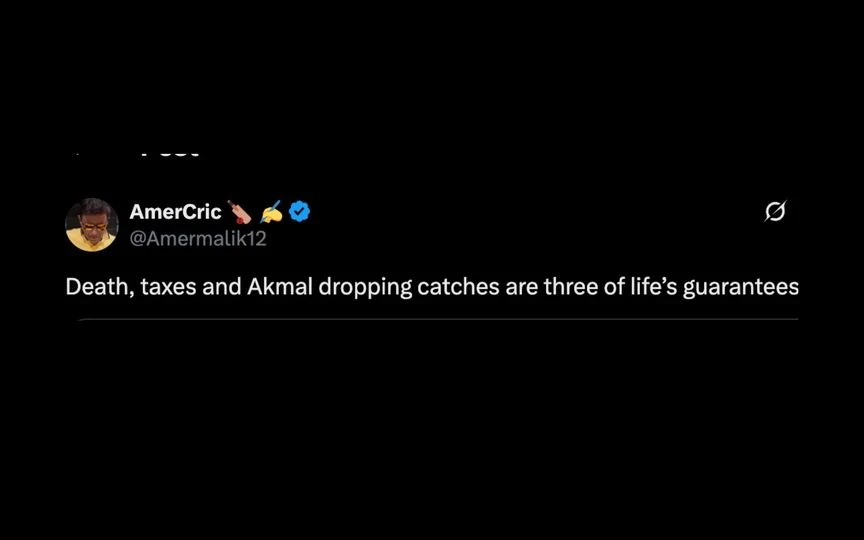Open AmerCric's profile picture
The image size is (864, 540).
pyautogui.click(x=91, y=225)
